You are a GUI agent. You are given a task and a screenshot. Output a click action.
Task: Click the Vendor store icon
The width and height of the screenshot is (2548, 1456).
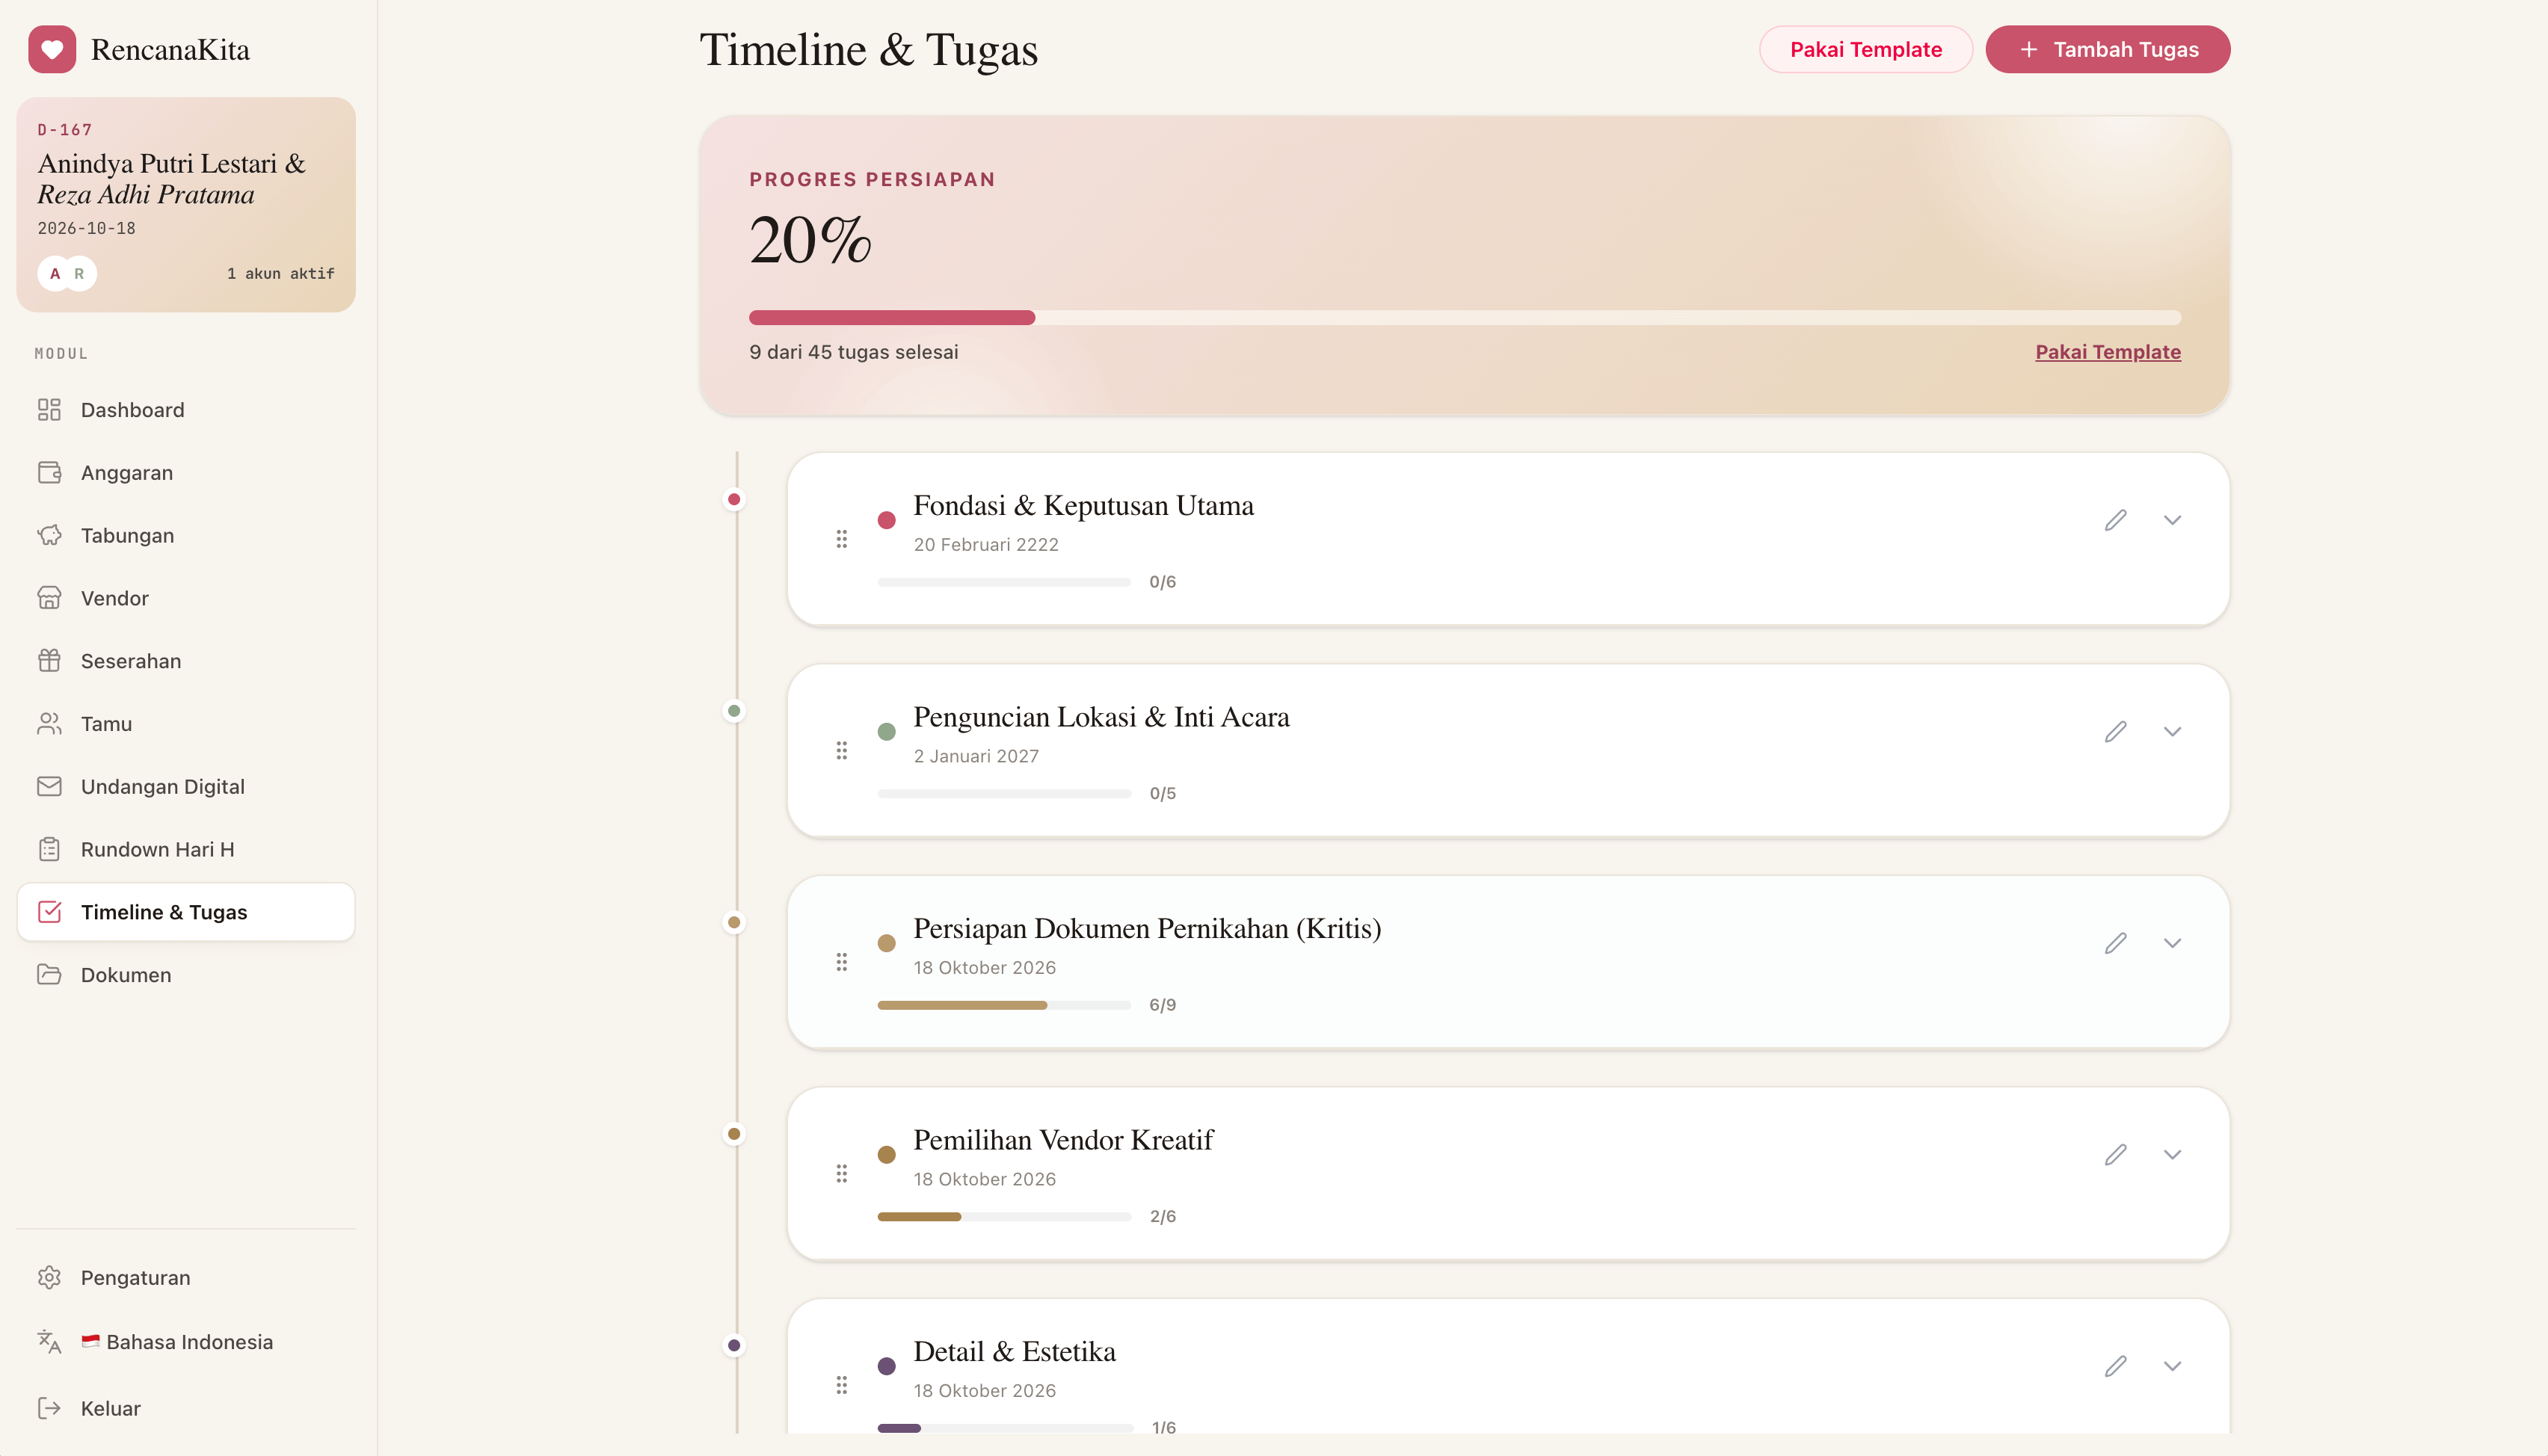click(49, 598)
